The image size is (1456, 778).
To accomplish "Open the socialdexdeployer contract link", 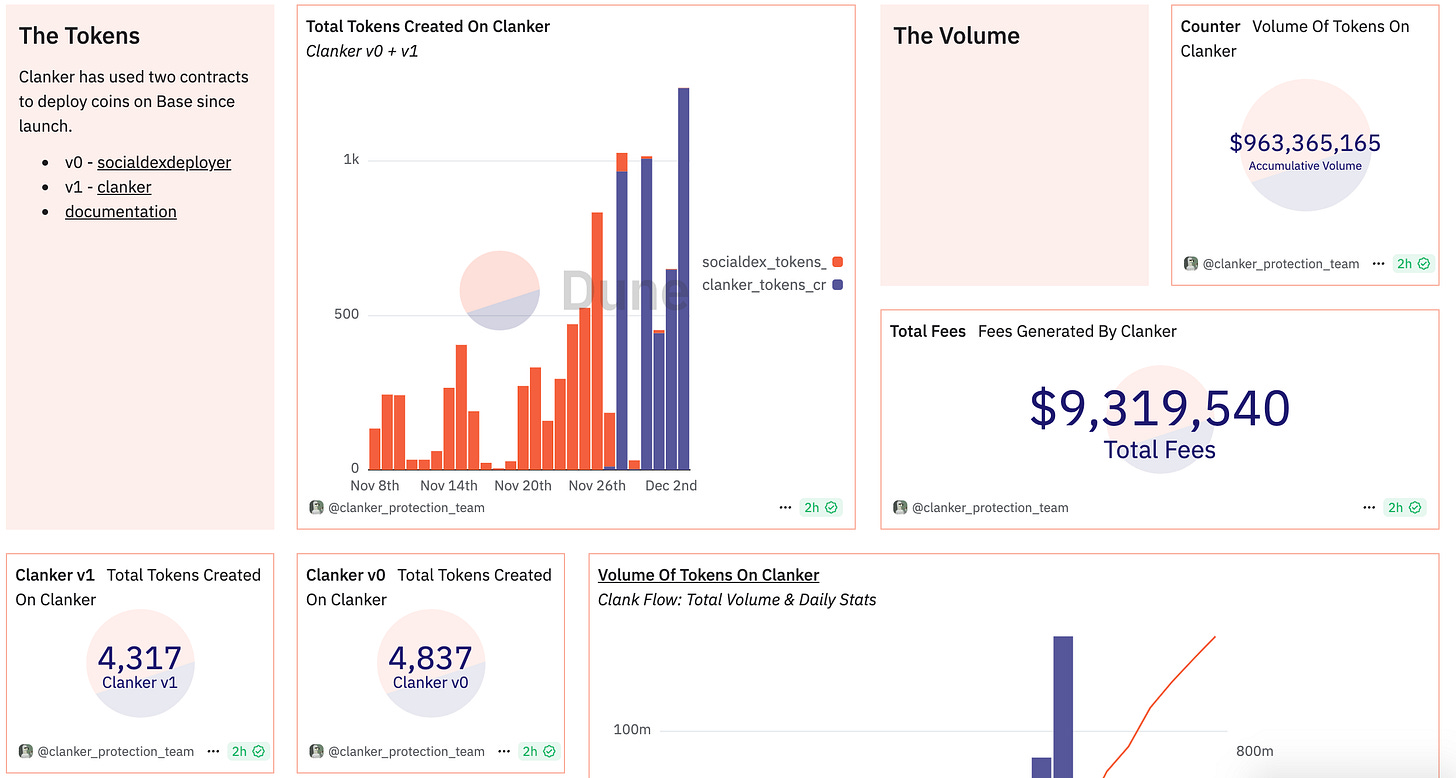I will click(164, 162).
